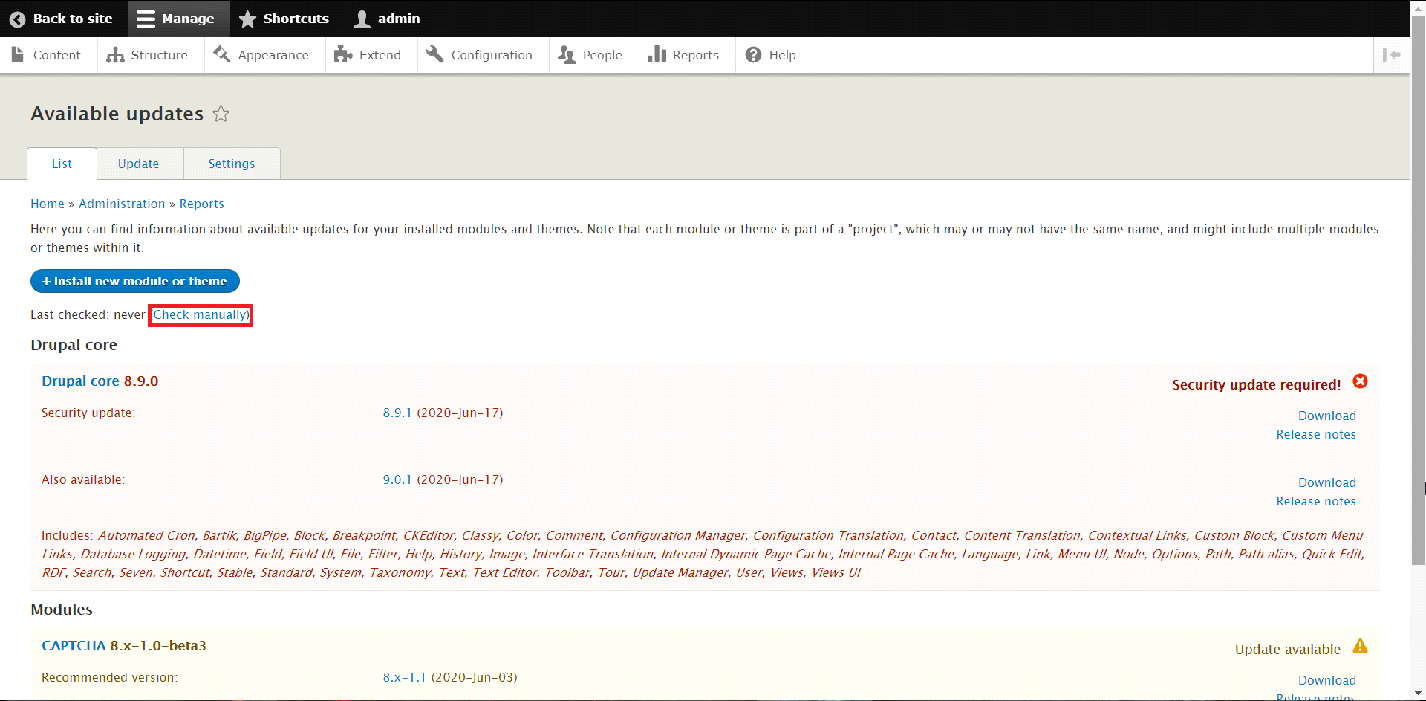Download Drupal core 8.9.1 security update
The height and width of the screenshot is (701, 1426).
(1326, 416)
